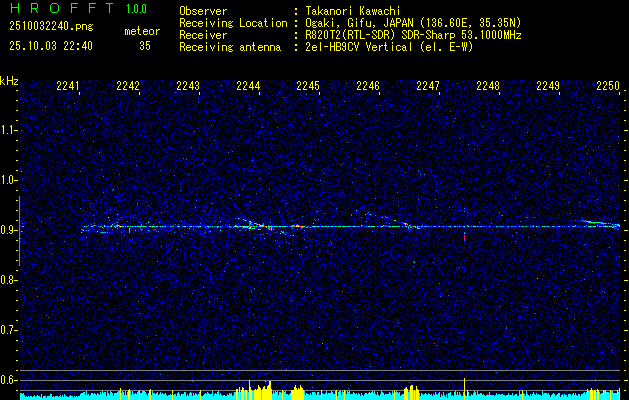Viewport: 629px width, 400px height.
Task: Click the yellow power burst under 2244
Action: [x=254, y=390]
